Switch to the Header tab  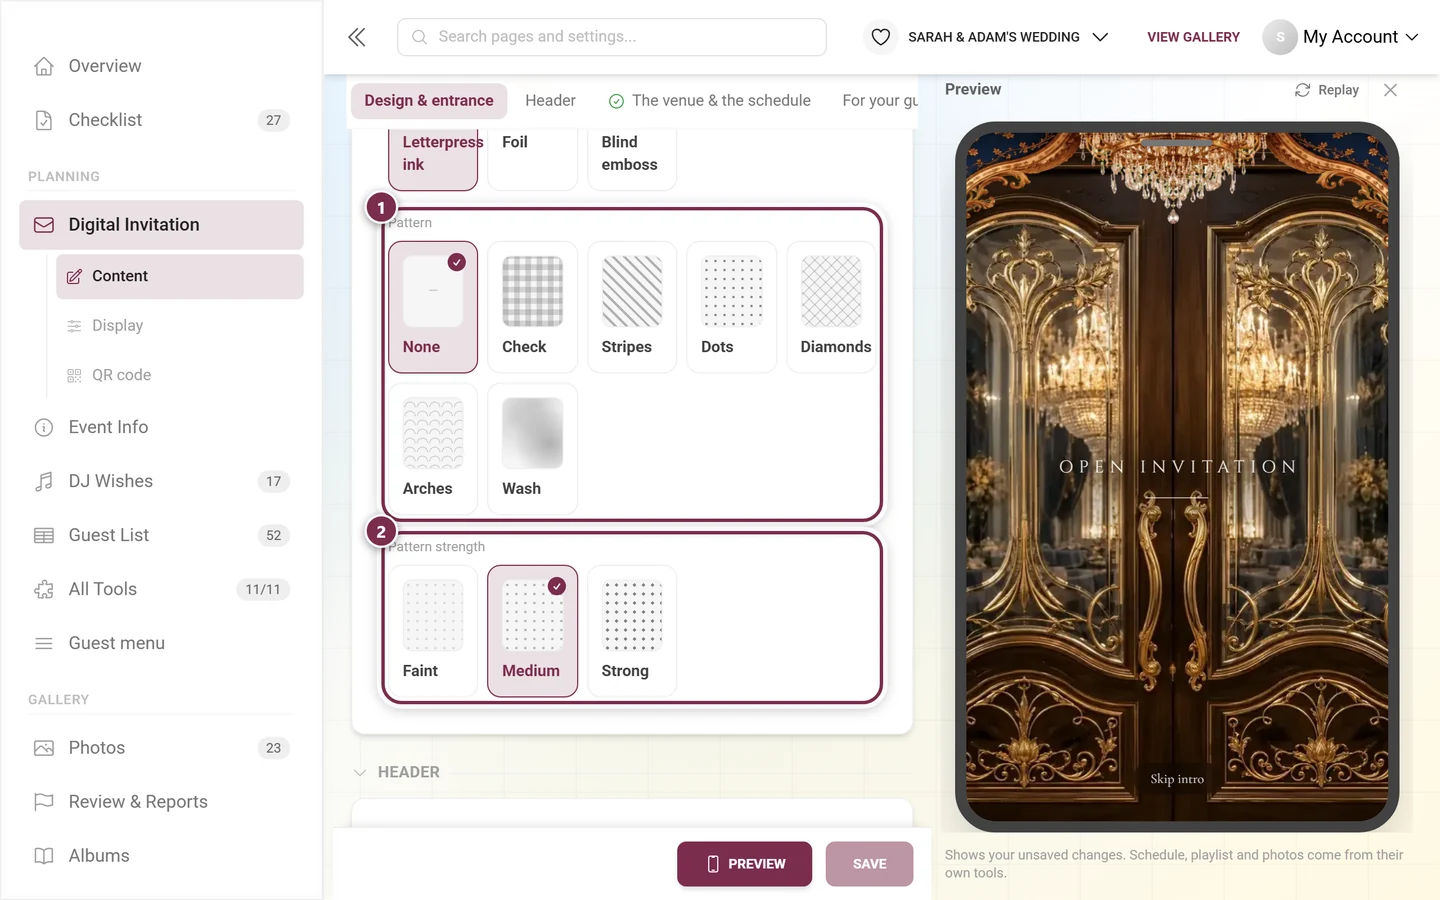pyautogui.click(x=550, y=101)
